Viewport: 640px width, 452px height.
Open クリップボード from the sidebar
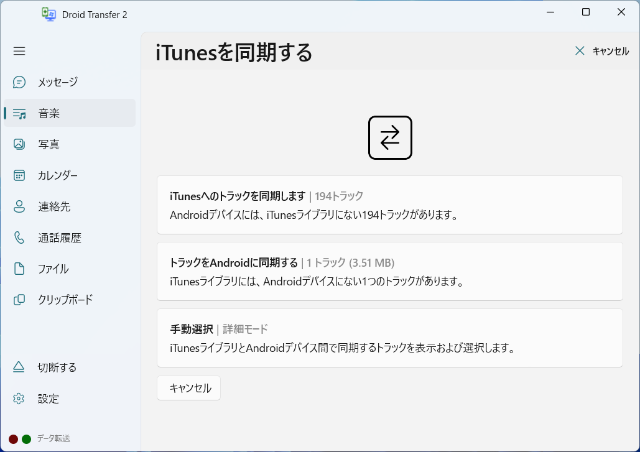coord(70,300)
